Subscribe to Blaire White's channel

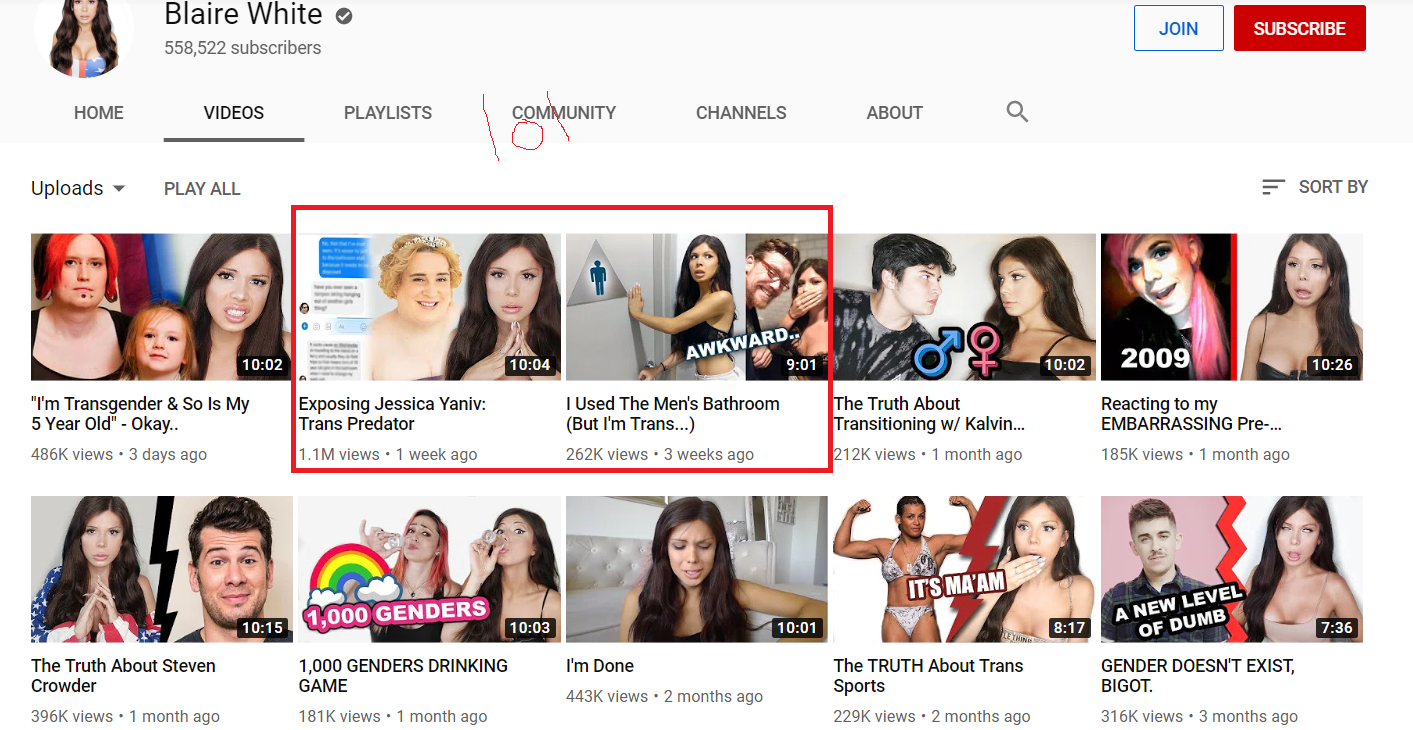(x=1300, y=28)
